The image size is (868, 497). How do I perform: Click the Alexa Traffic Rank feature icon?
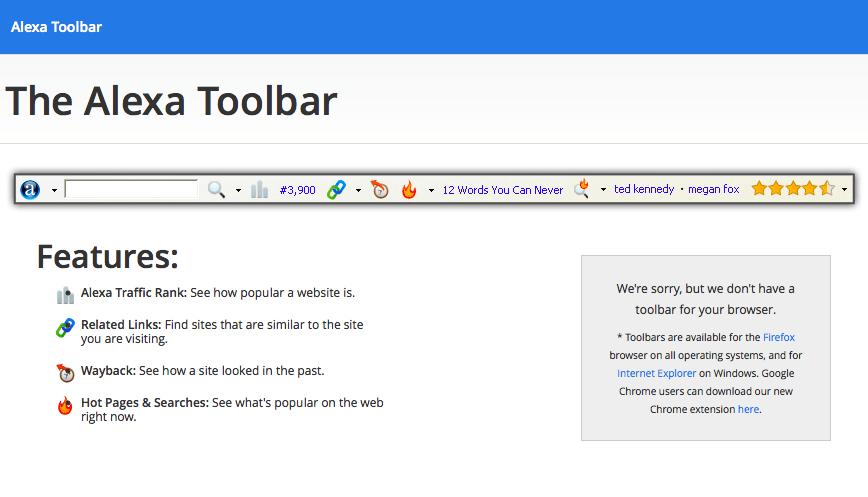pos(65,295)
